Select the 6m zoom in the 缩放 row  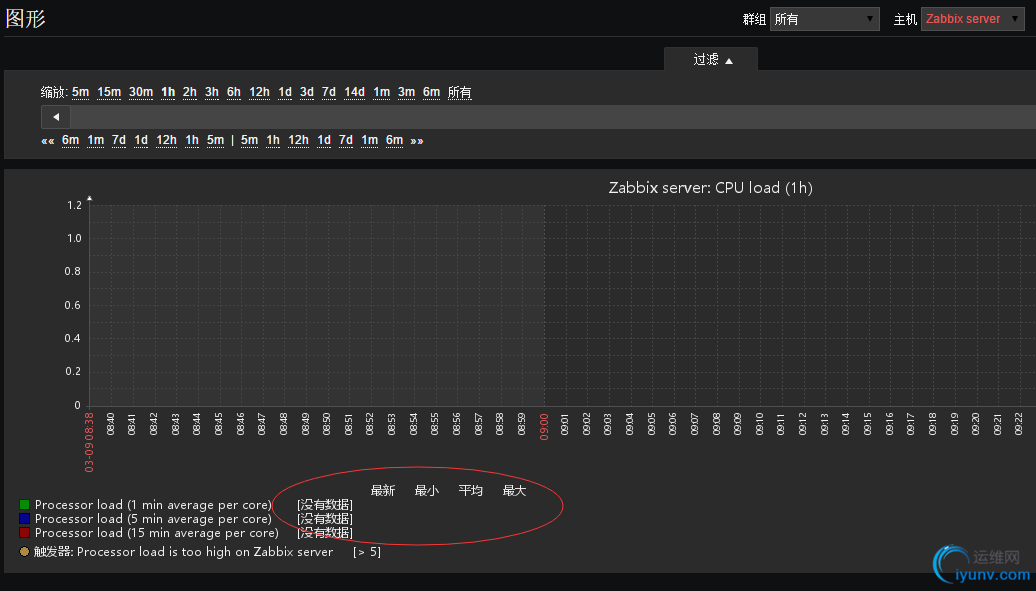point(431,92)
